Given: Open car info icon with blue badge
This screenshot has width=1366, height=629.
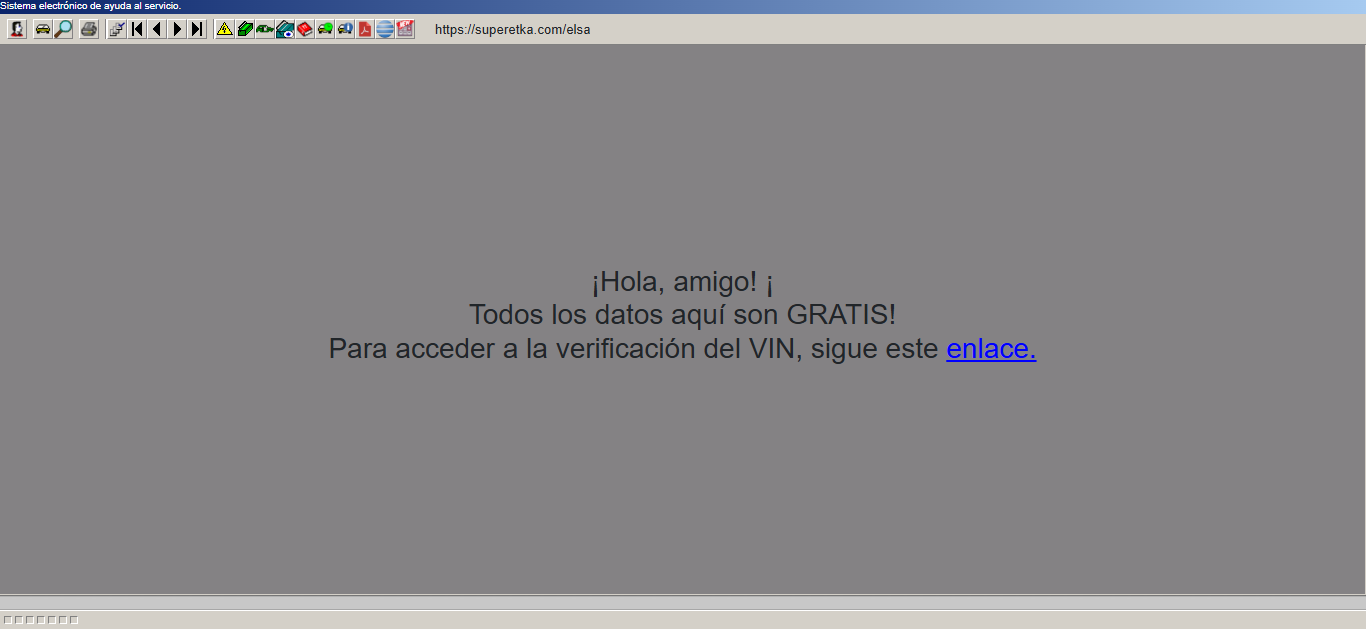Looking at the screenshot, I should tap(345, 29).
